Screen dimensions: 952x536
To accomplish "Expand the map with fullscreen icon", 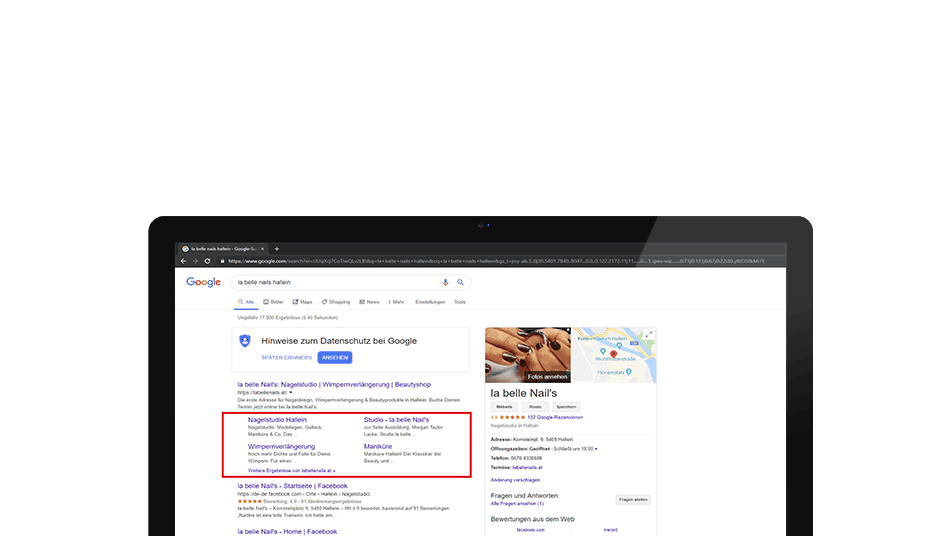I will tap(648, 334).
